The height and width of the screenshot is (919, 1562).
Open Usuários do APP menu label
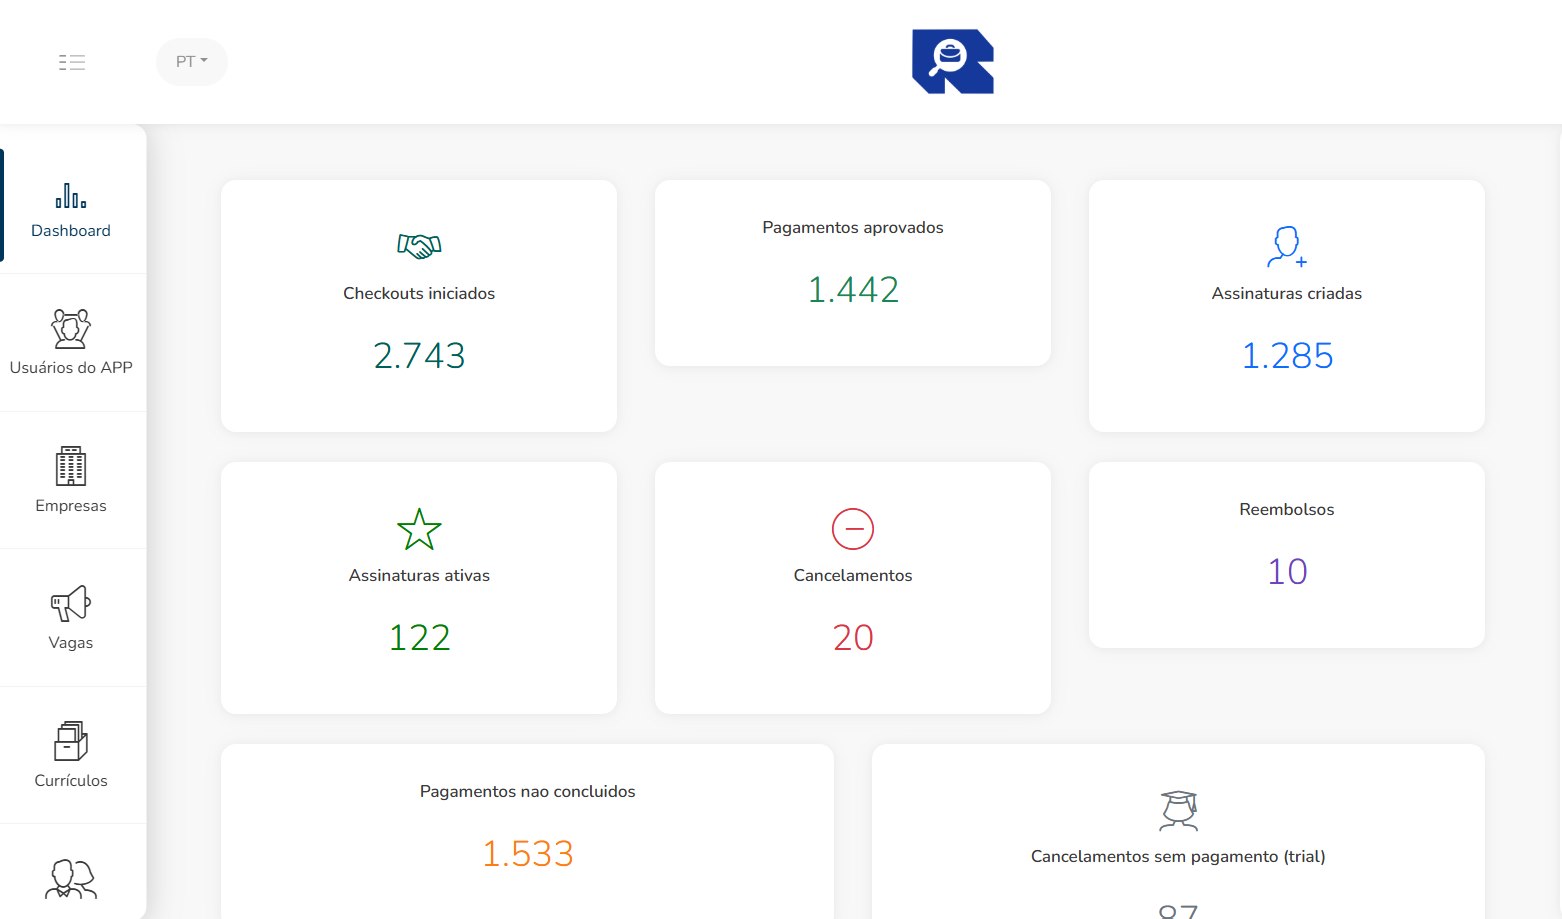tap(71, 367)
